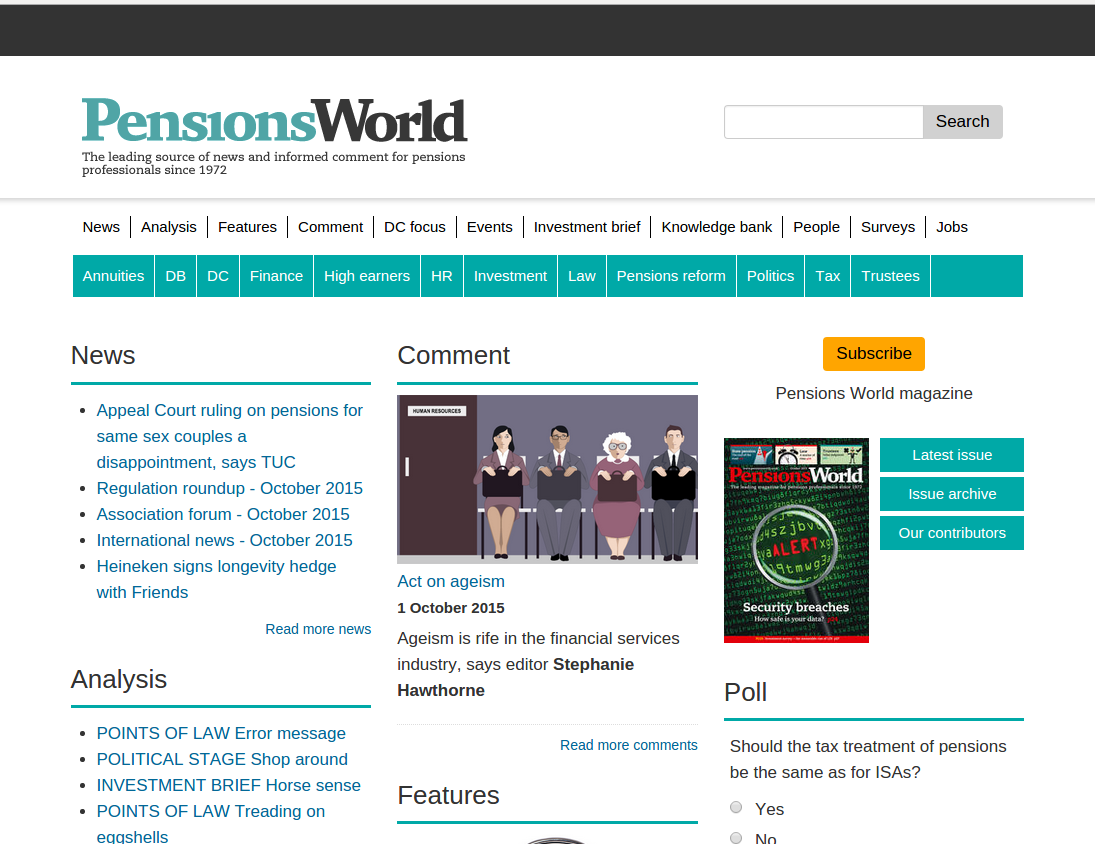
Task: Open the Events menu item
Action: [490, 227]
